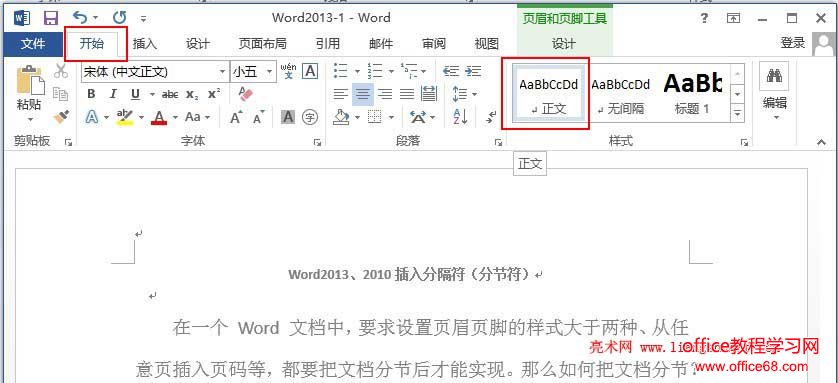Image resolution: width=838 pixels, height=383 pixels.
Task: Toggle Show/Hide paragraph marks
Action: coord(492,116)
